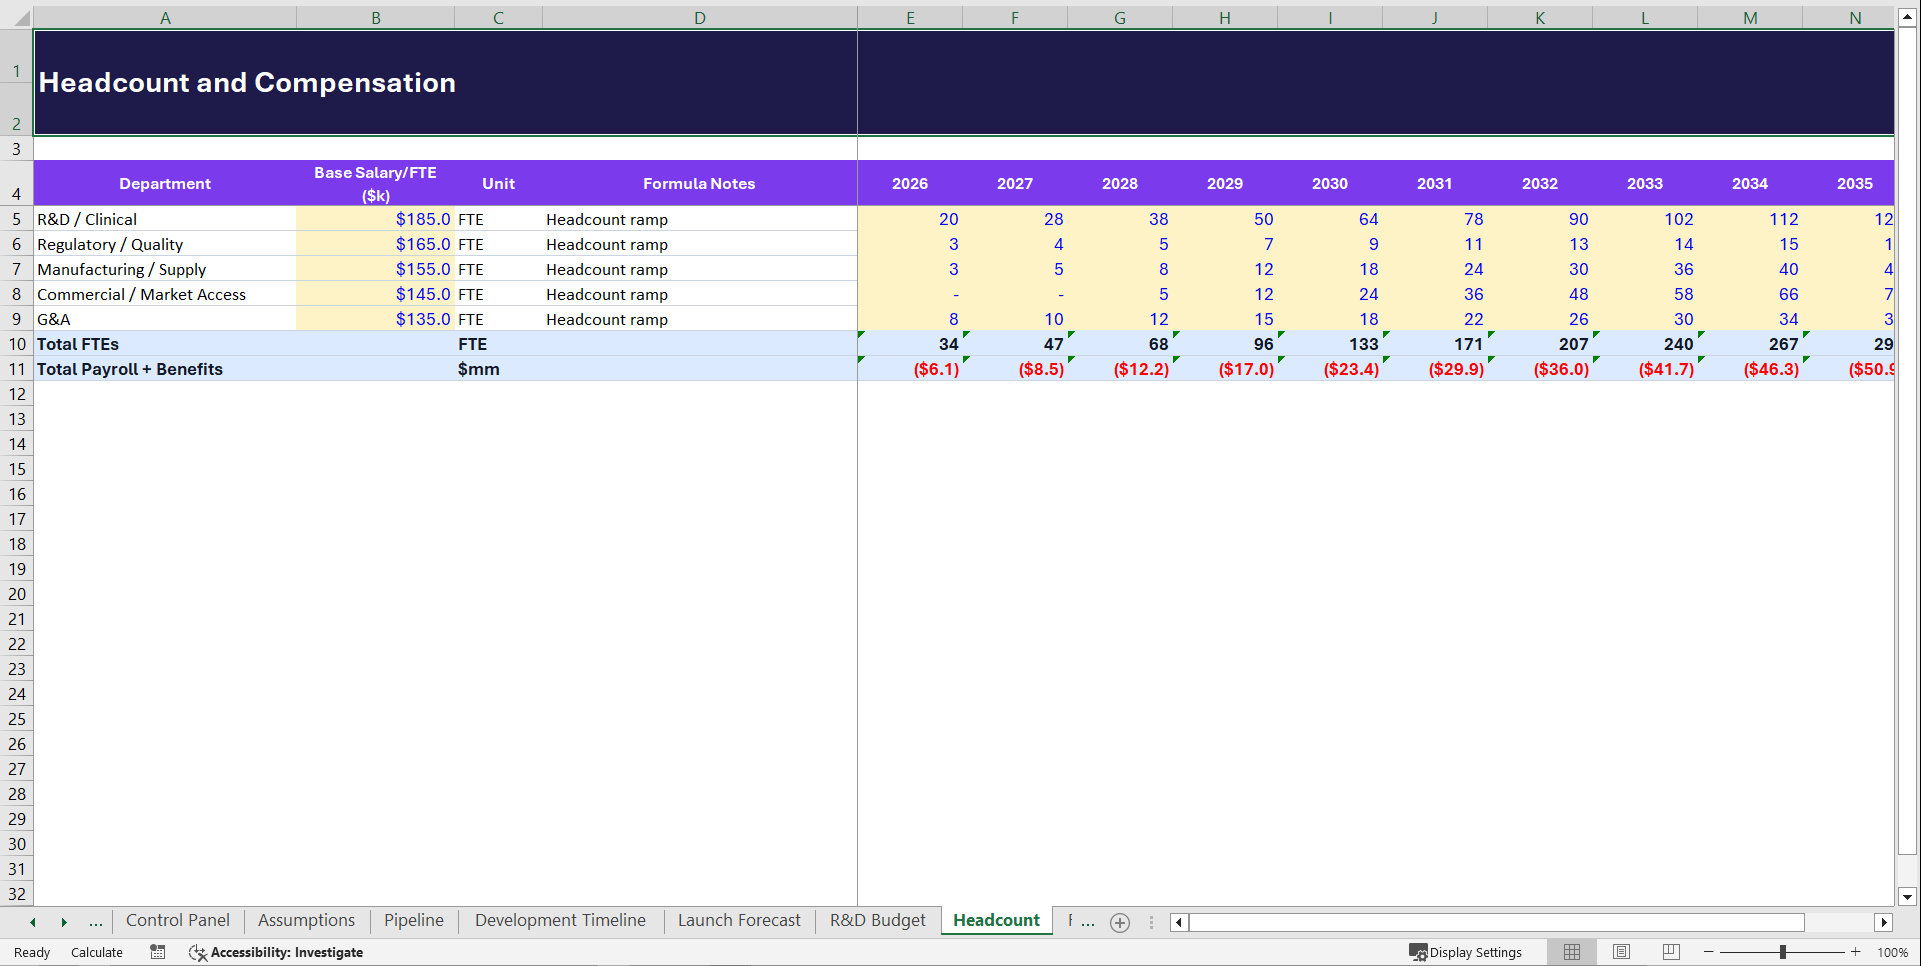This screenshot has width=1921, height=966.
Task: Click the Calculate status bar indicator
Action: tap(97, 952)
